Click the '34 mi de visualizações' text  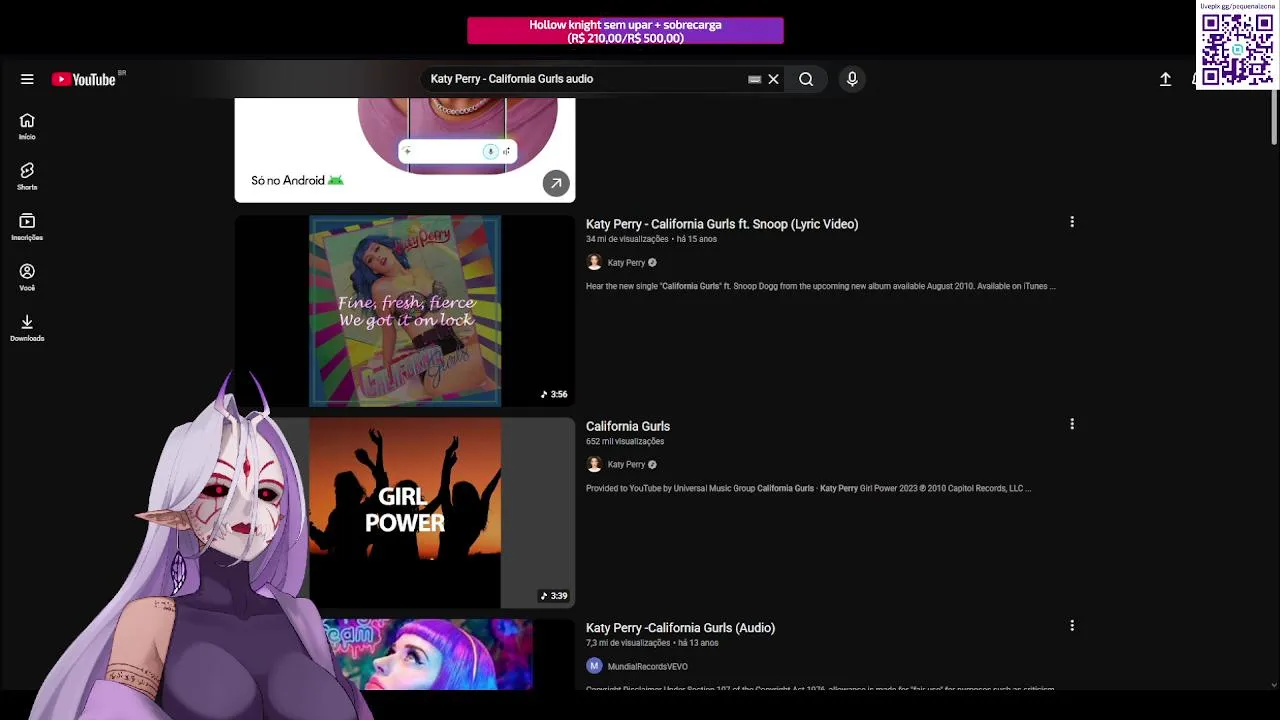627,239
